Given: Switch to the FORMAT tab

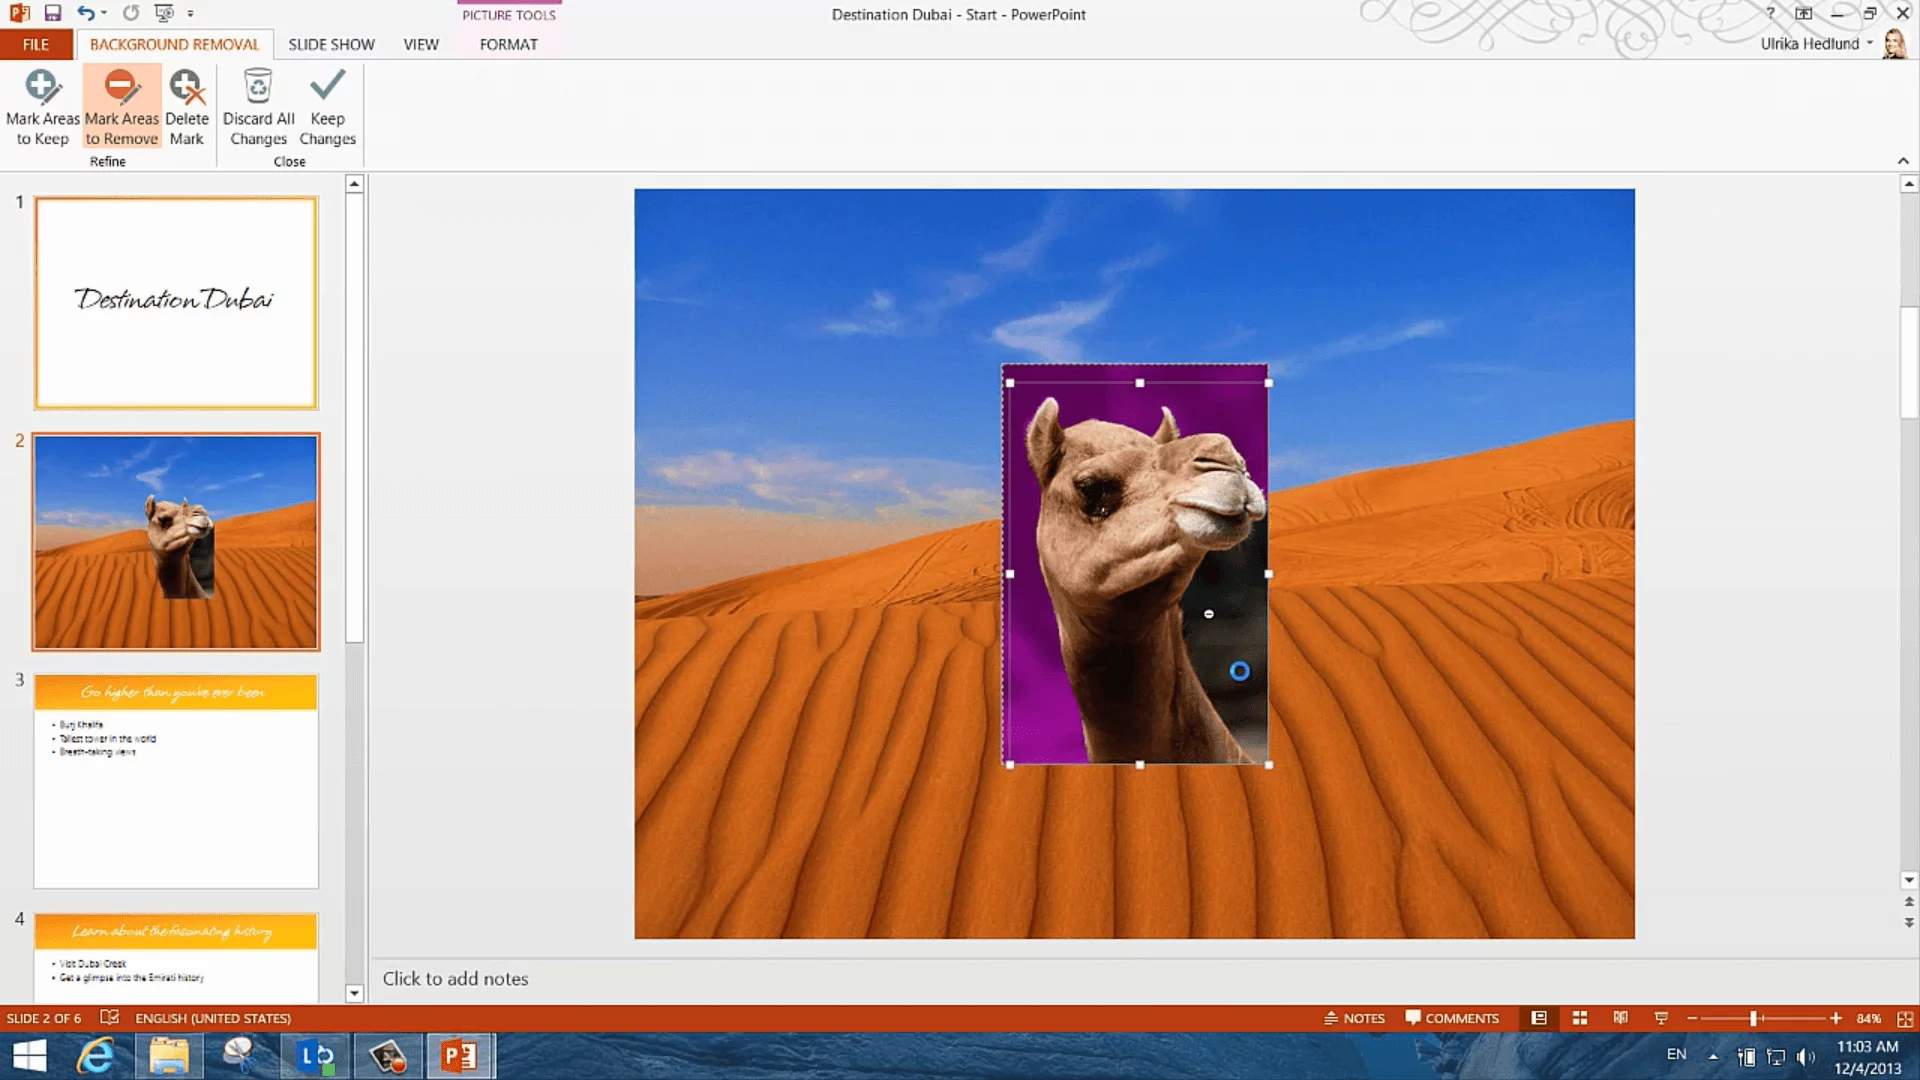Looking at the screenshot, I should click(x=508, y=44).
